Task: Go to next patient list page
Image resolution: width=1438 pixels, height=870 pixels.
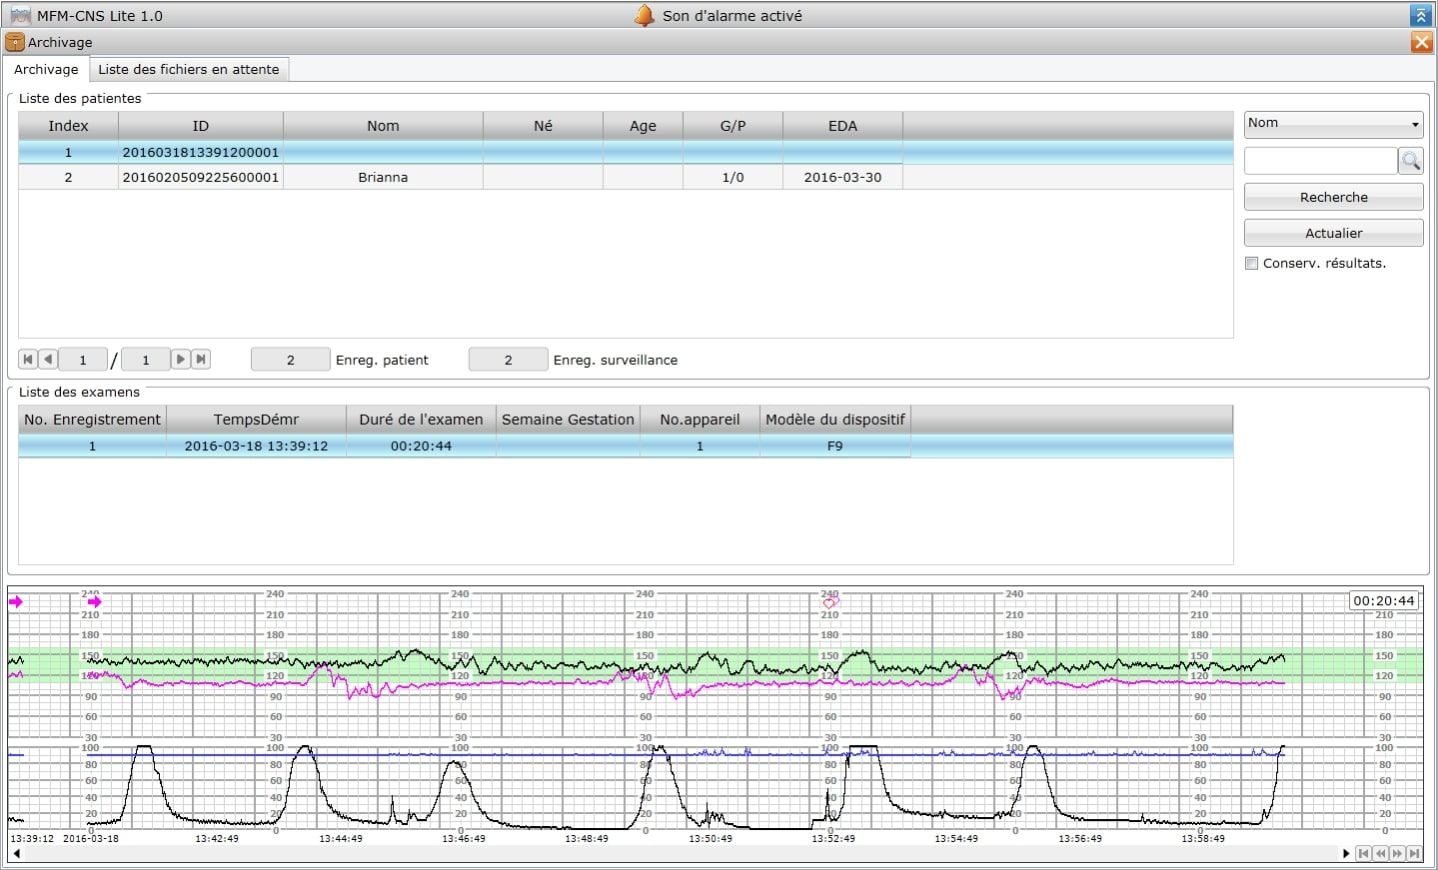Action: pyautogui.click(x=180, y=359)
